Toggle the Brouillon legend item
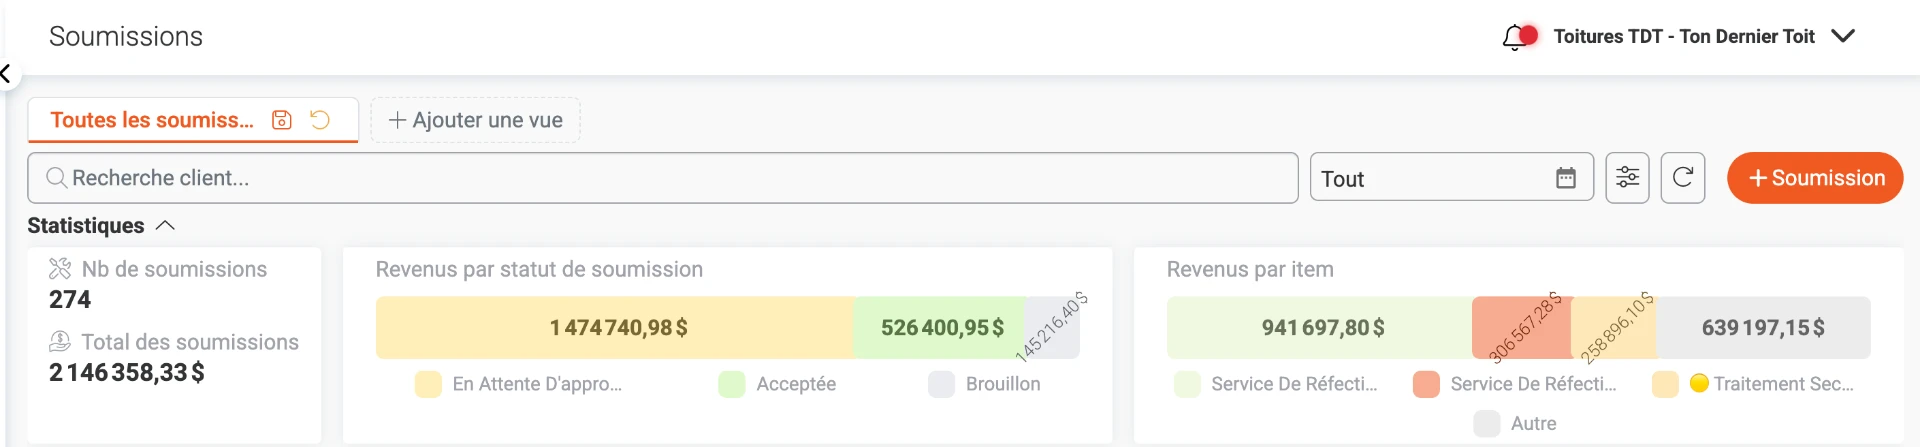The image size is (1920, 447). pos(985,384)
